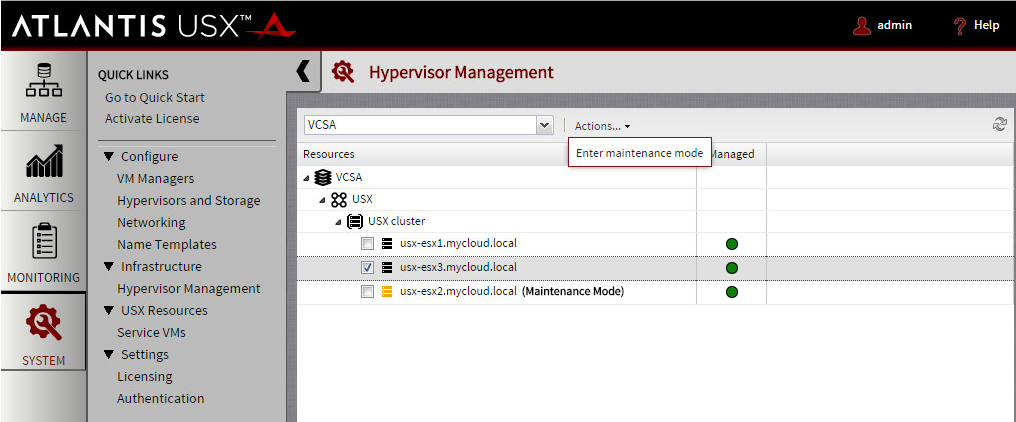Viewport: 1016px width, 422px height.
Task: Open Hypervisor Management in sidebar
Action: point(189,288)
